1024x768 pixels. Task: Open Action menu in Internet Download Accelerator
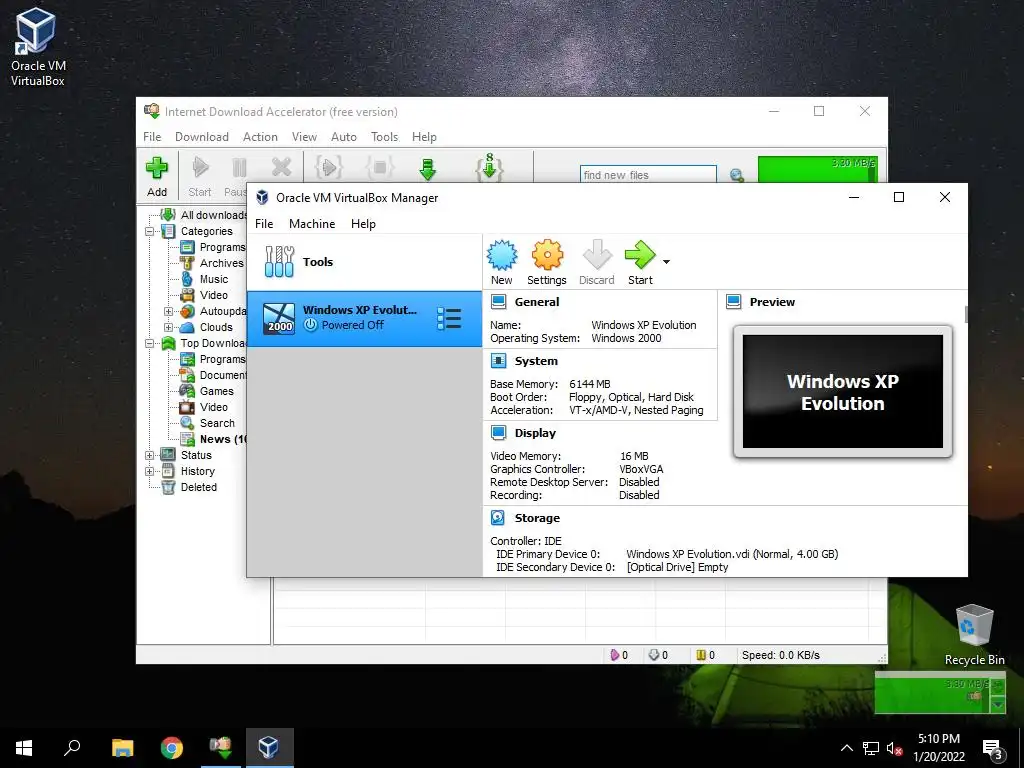point(260,136)
